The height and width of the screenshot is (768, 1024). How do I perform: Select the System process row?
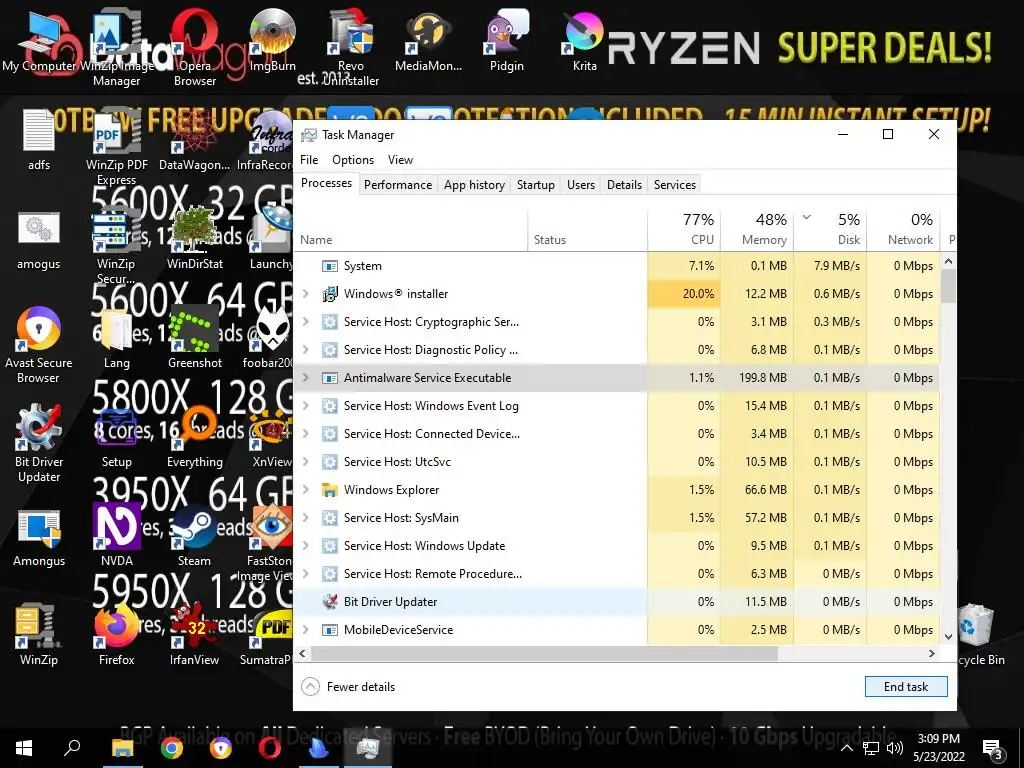coord(616,266)
